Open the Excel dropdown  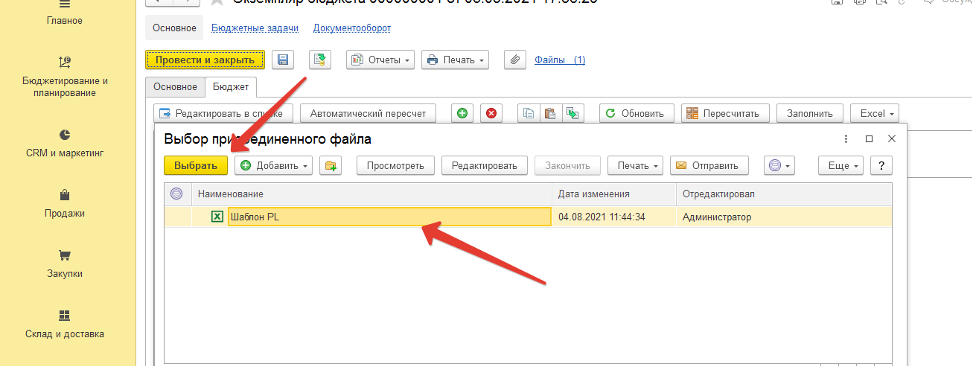[x=875, y=114]
